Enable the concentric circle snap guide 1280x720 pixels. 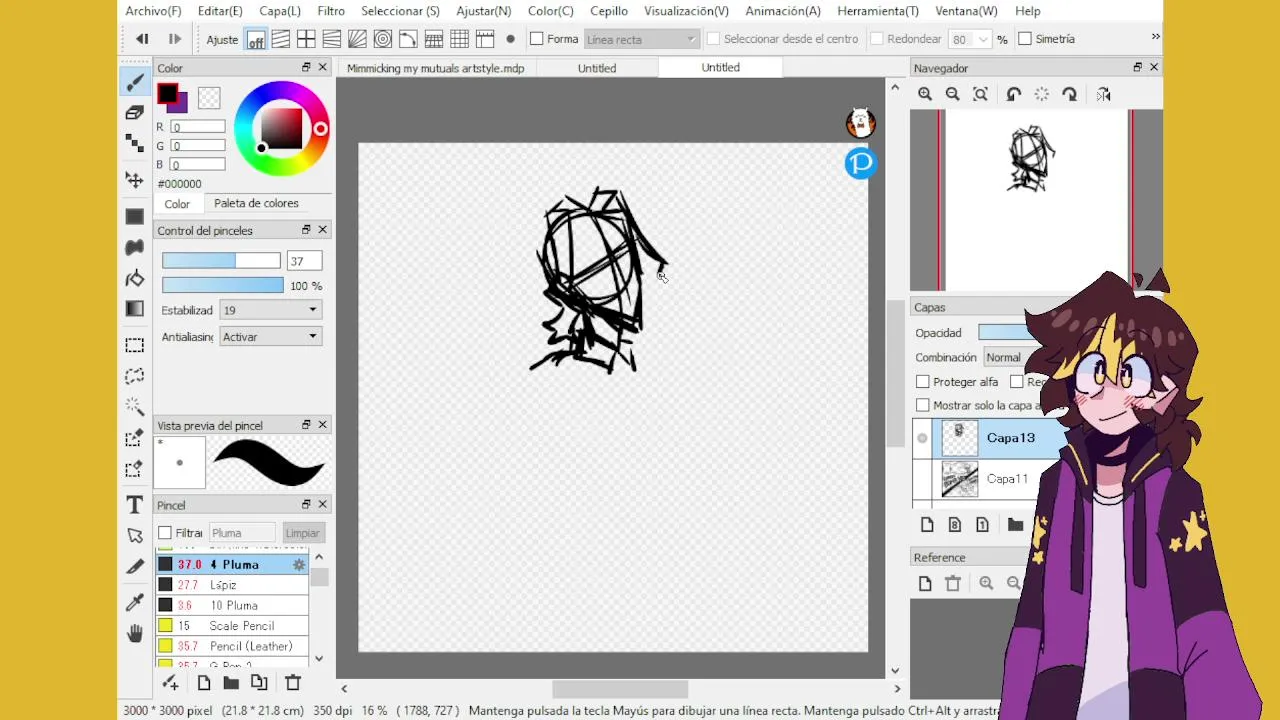(x=383, y=39)
